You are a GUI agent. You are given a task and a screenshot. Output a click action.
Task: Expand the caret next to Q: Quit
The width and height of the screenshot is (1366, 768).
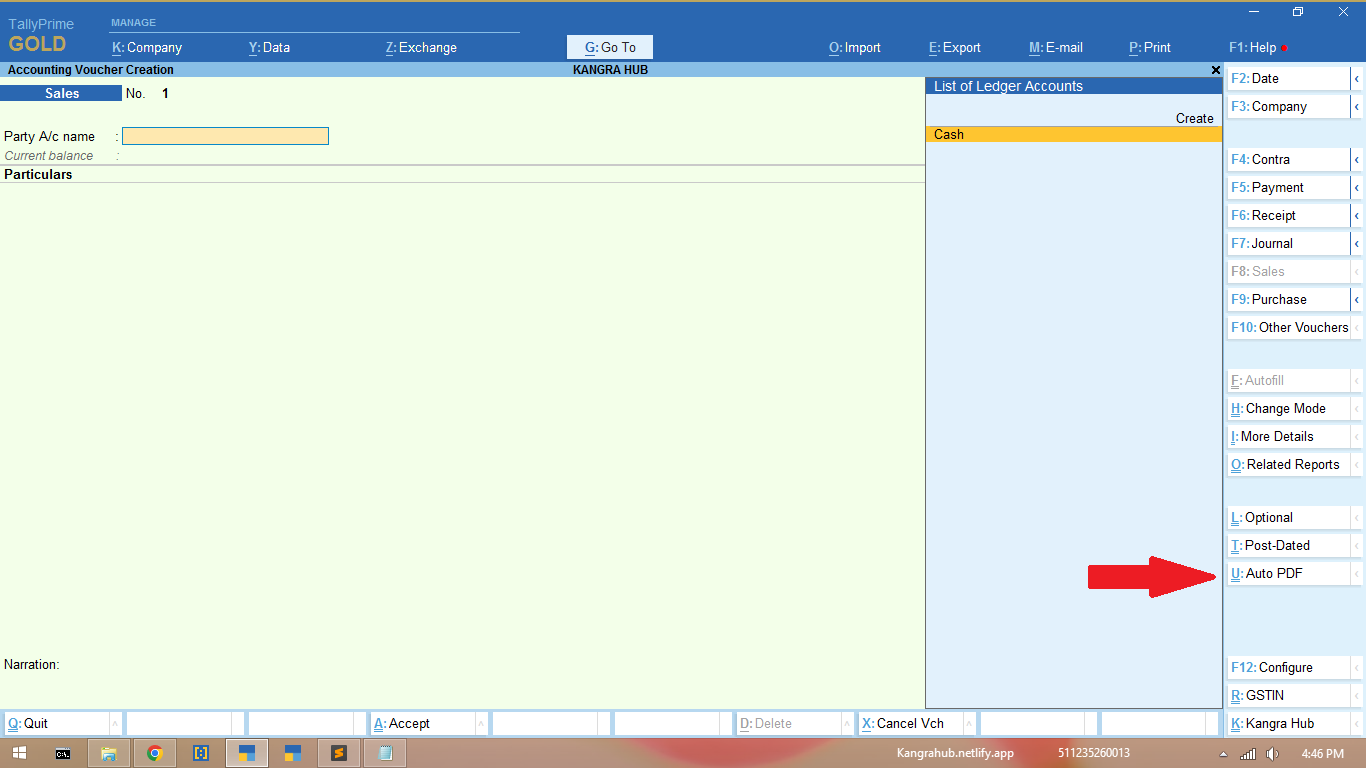click(115, 724)
